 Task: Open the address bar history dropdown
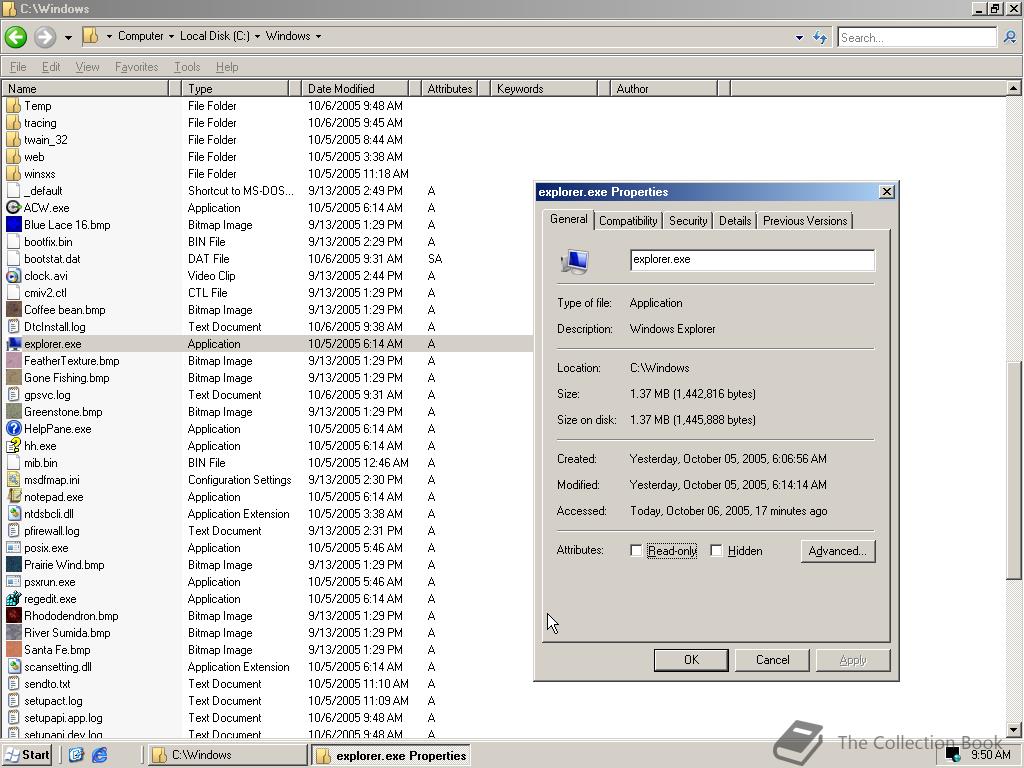[799, 37]
